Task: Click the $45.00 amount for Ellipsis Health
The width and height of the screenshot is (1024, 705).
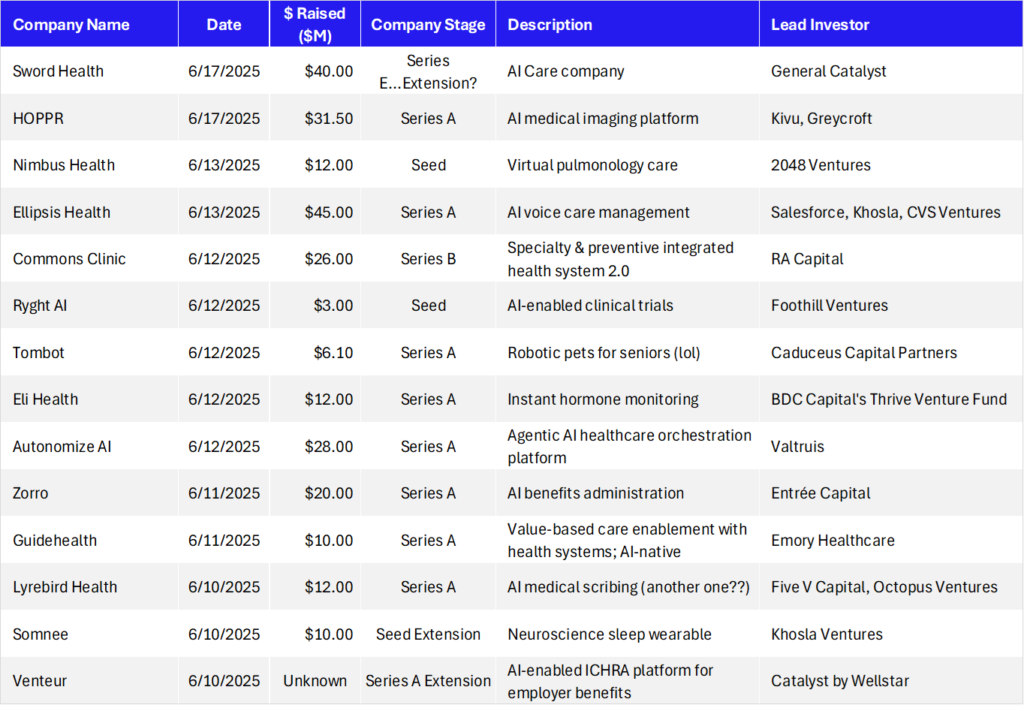Action: tap(328, 212)
